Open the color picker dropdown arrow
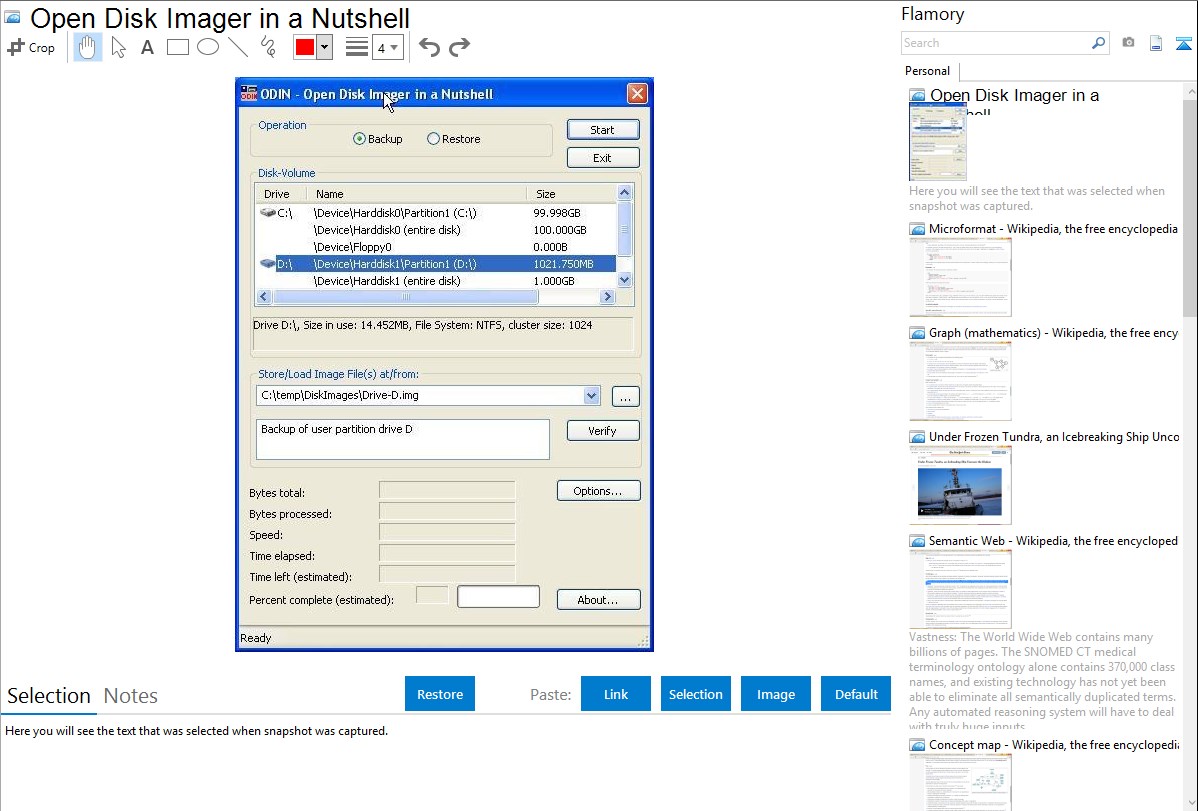The height and width of the screenshot is (811, 1198). [325, 47]
